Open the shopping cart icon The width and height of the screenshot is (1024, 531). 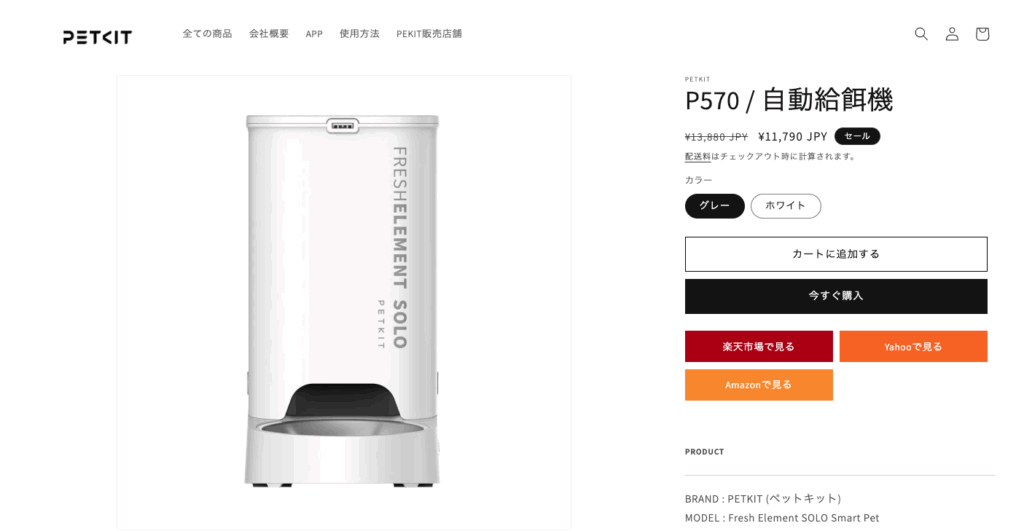coord(982,34)
